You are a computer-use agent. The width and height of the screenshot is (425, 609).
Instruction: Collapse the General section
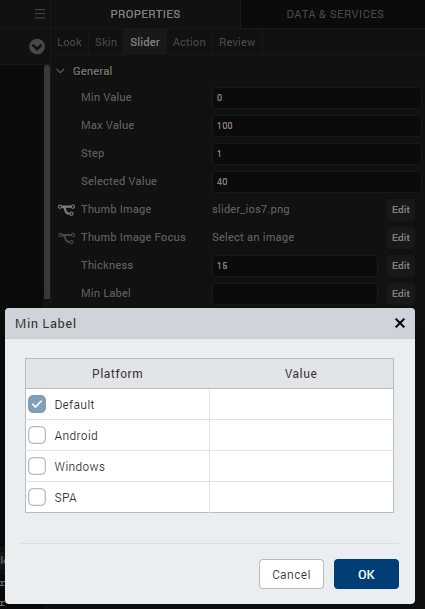pyautogui.click(x=60, y=71)
